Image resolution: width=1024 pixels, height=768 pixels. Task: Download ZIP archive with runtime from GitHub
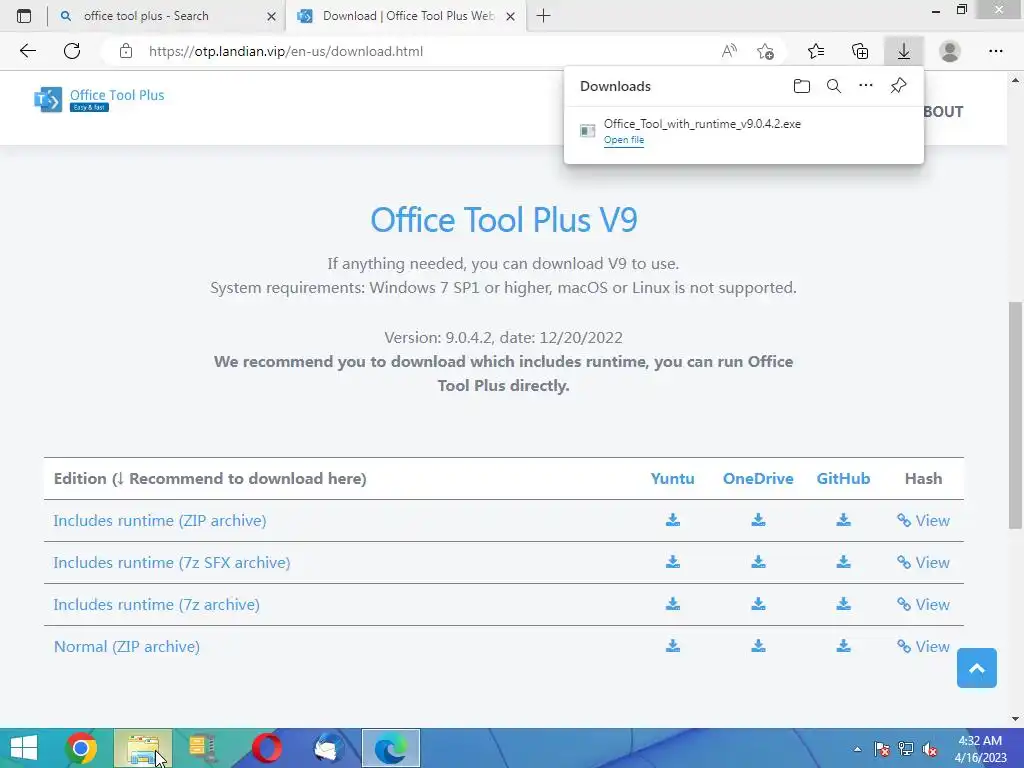click(x=844, y=520)
